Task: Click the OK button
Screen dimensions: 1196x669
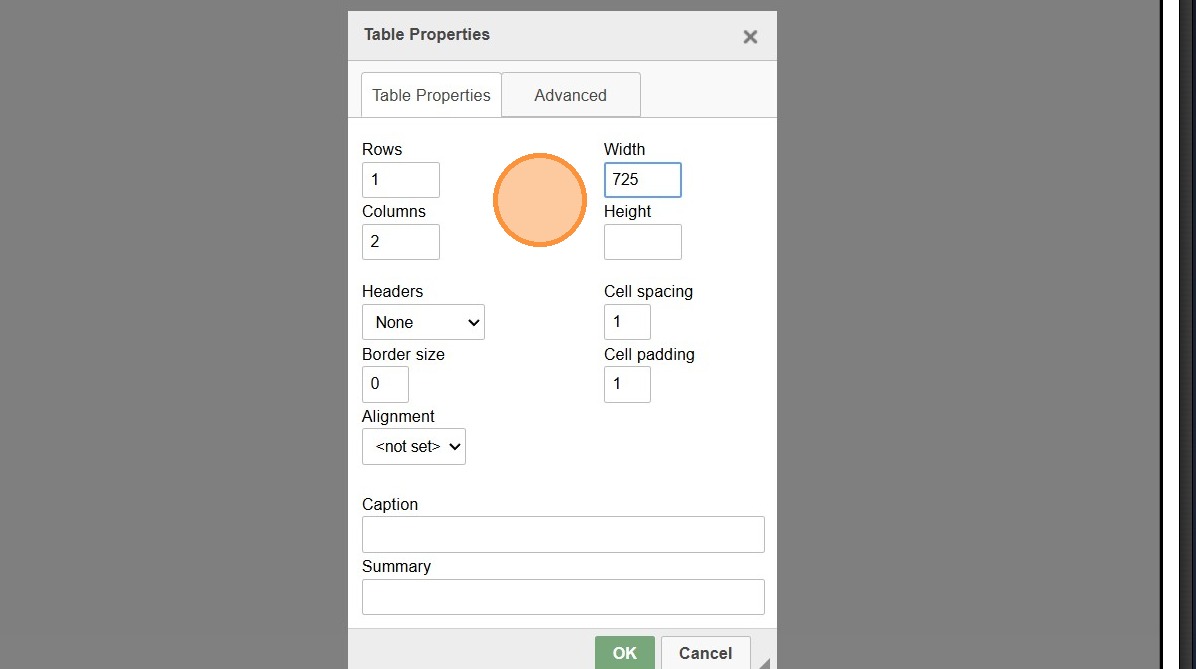Action: point(624,653)
